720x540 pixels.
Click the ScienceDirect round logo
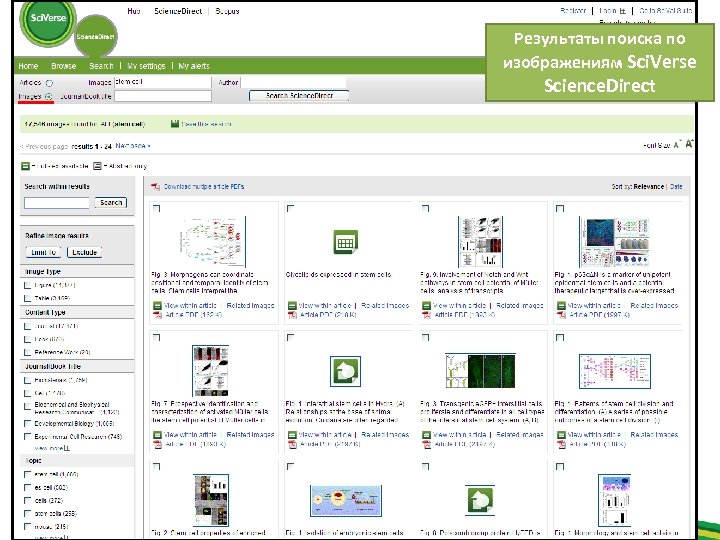point(96,37)
